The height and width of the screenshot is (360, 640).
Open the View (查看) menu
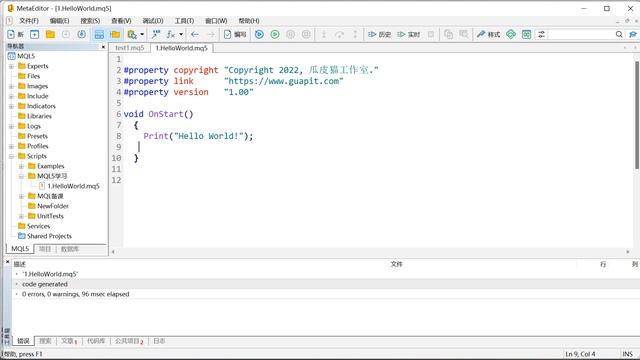[x=121, y=21]
